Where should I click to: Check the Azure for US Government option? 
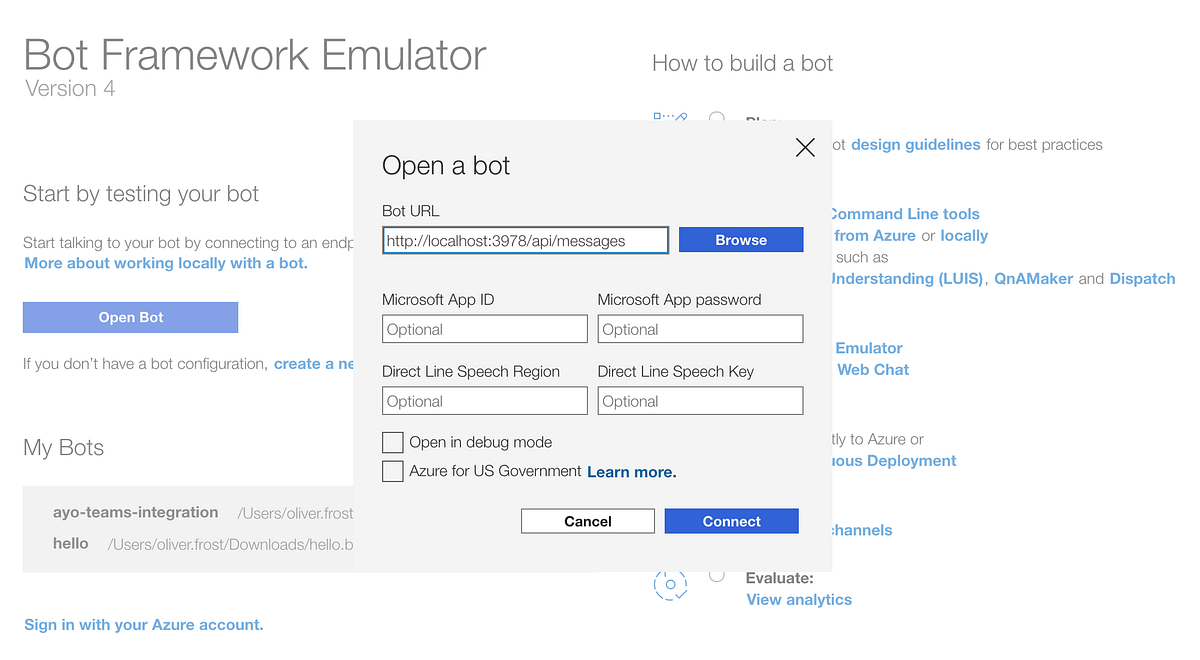click(392, 471)
